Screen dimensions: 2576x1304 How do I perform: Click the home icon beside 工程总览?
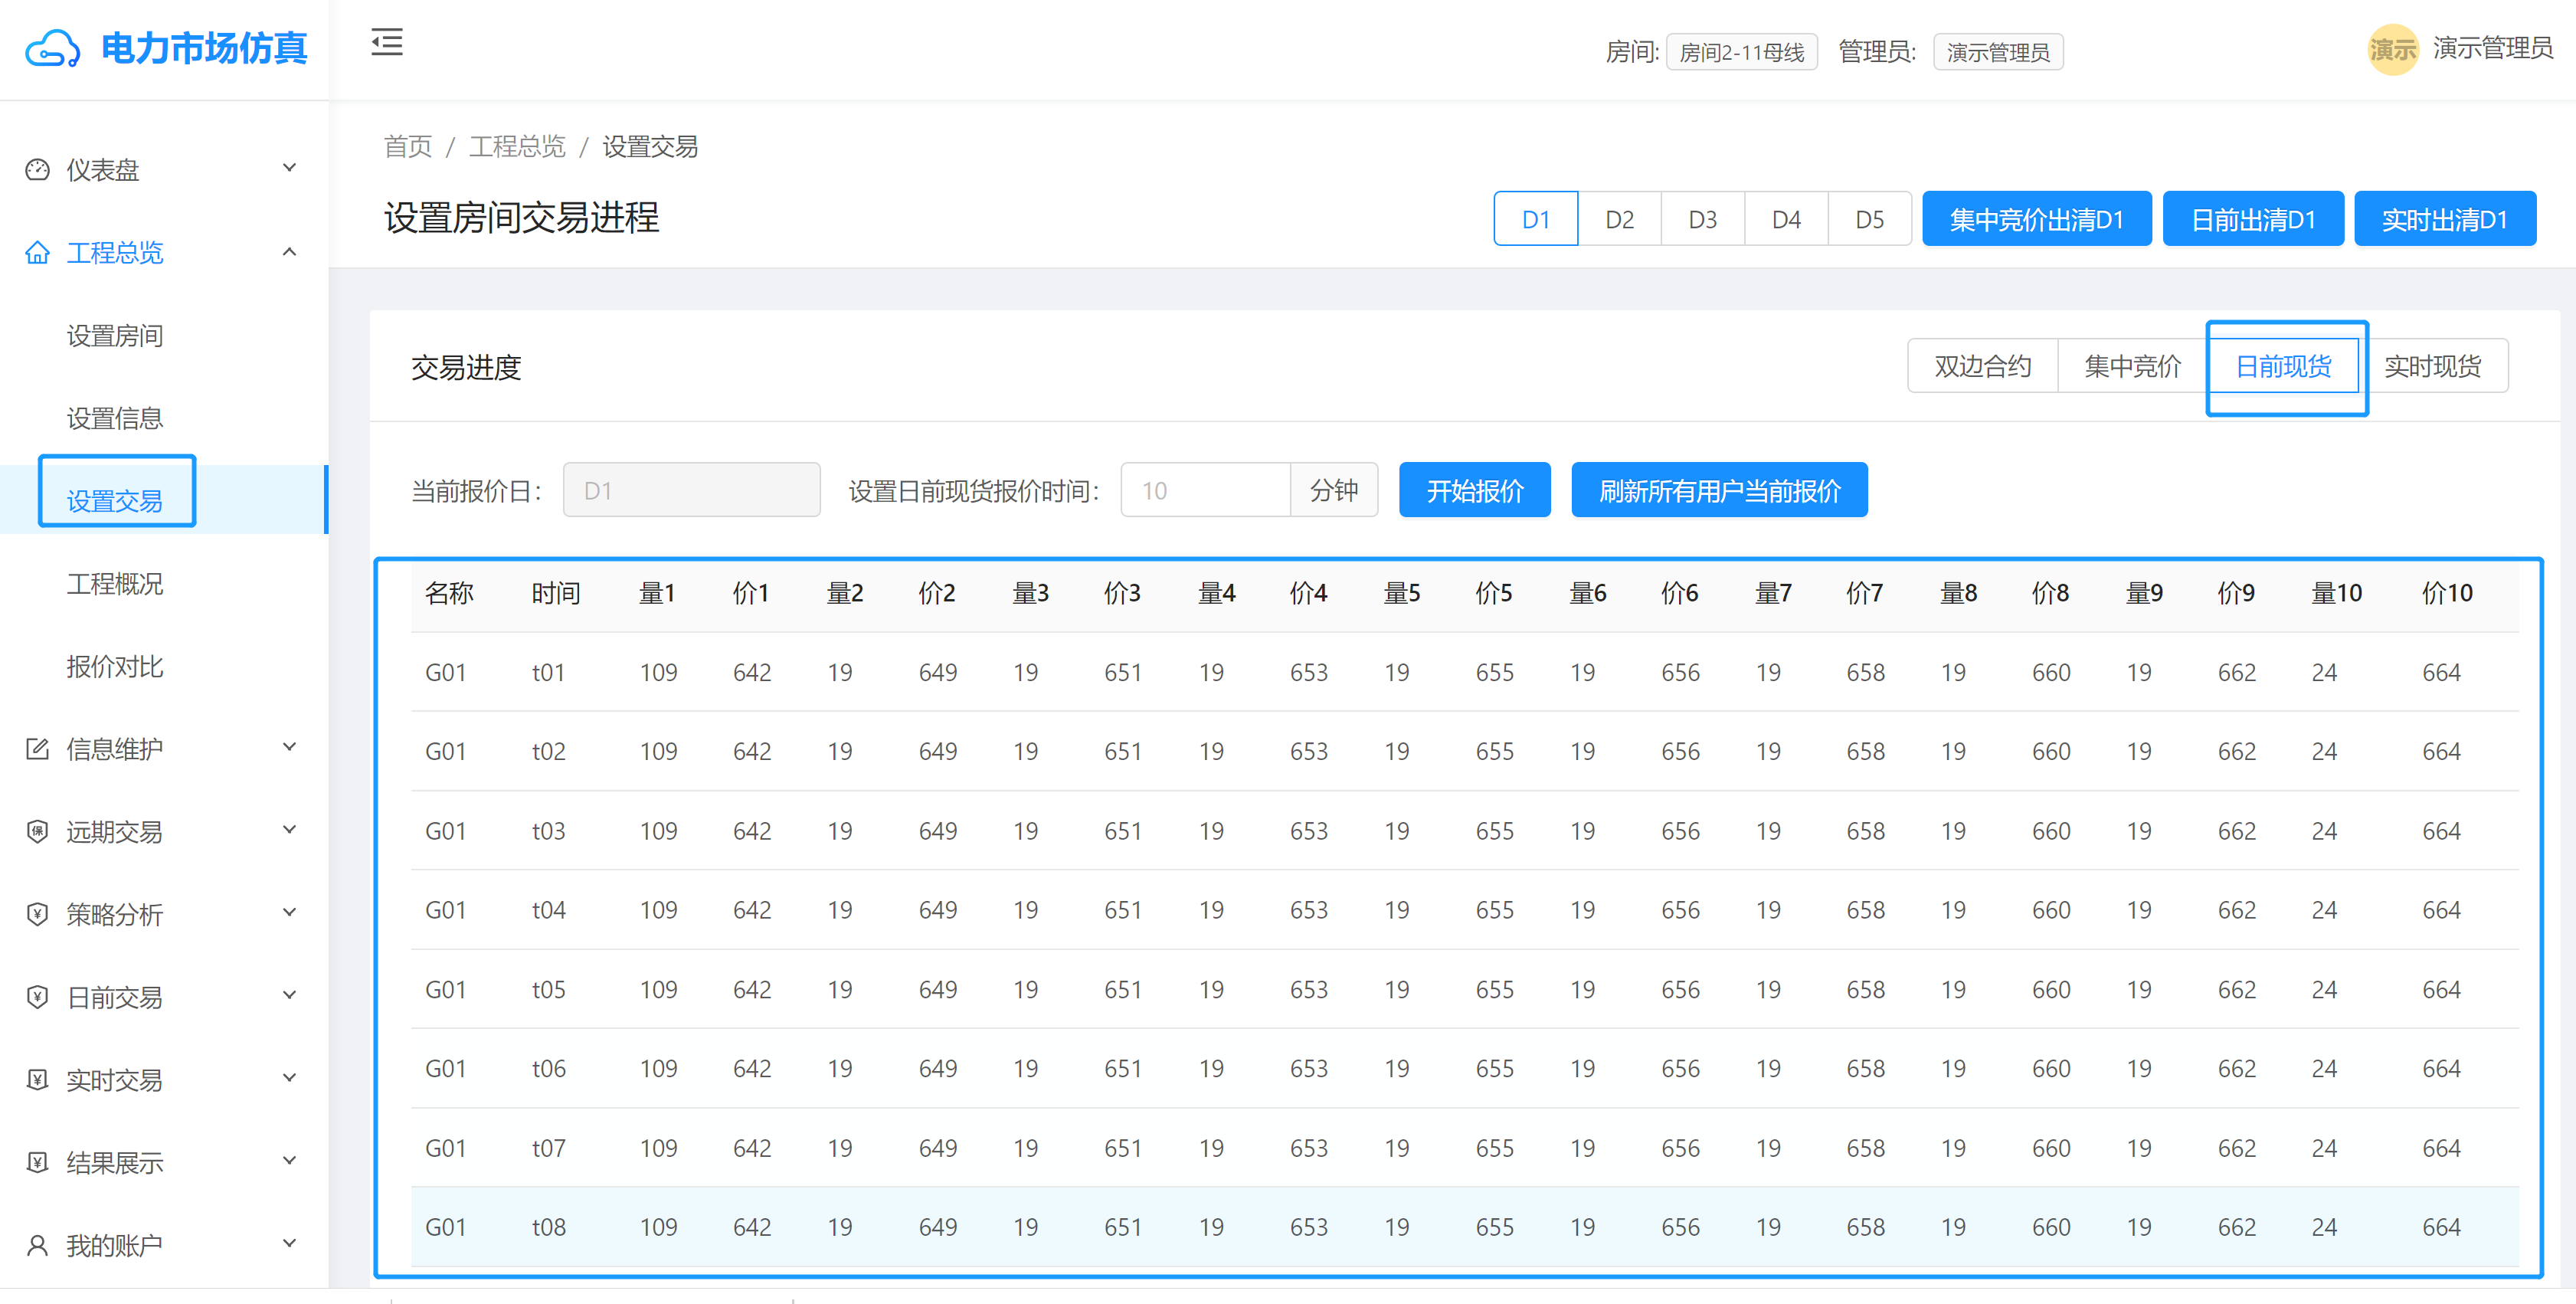[x=37, y=252]
